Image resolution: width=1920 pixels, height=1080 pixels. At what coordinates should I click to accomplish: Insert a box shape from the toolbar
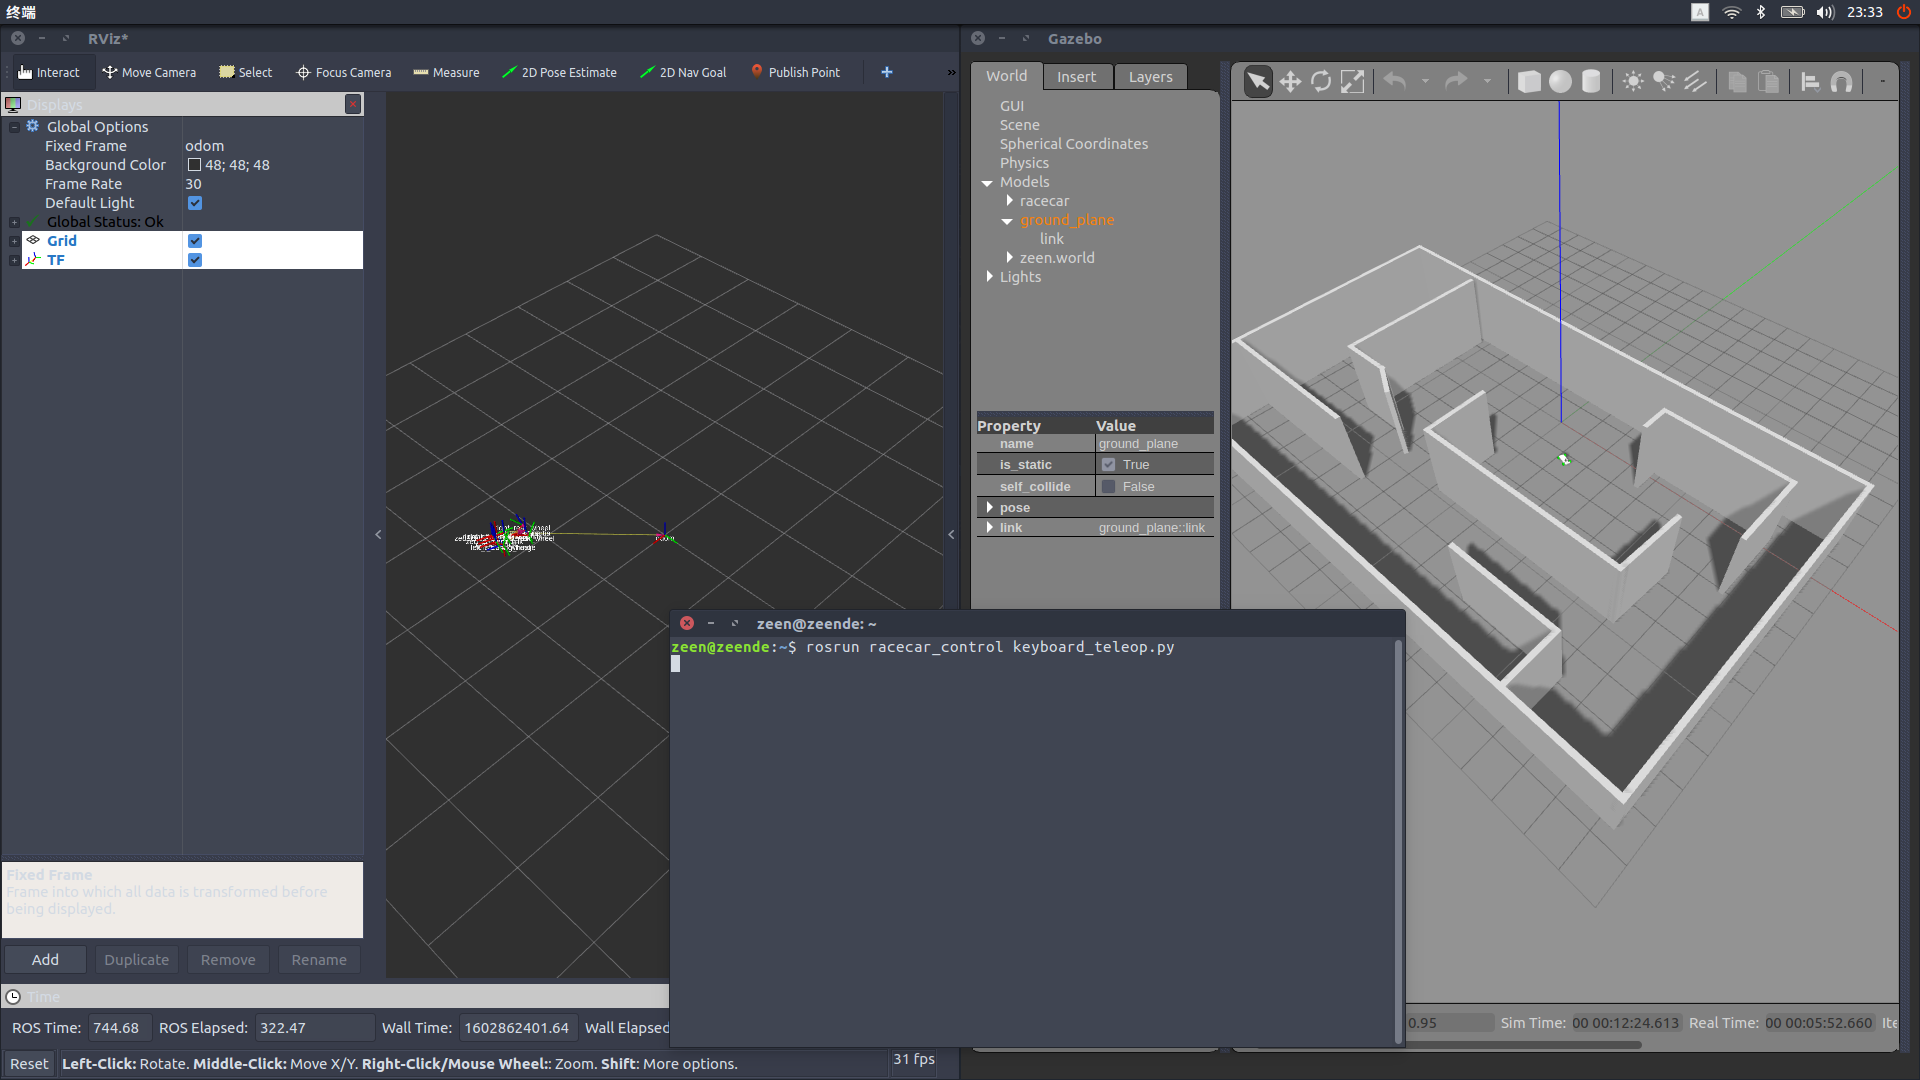(1529, 82)
